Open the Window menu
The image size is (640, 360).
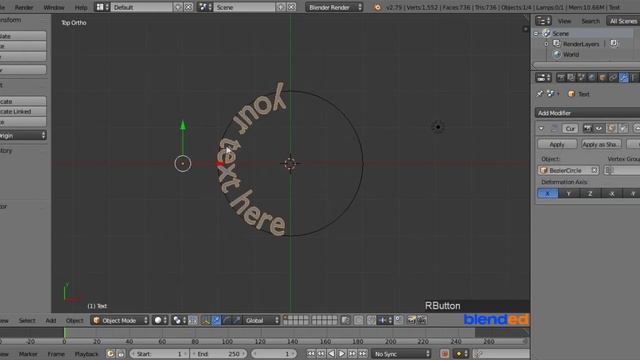54,7
